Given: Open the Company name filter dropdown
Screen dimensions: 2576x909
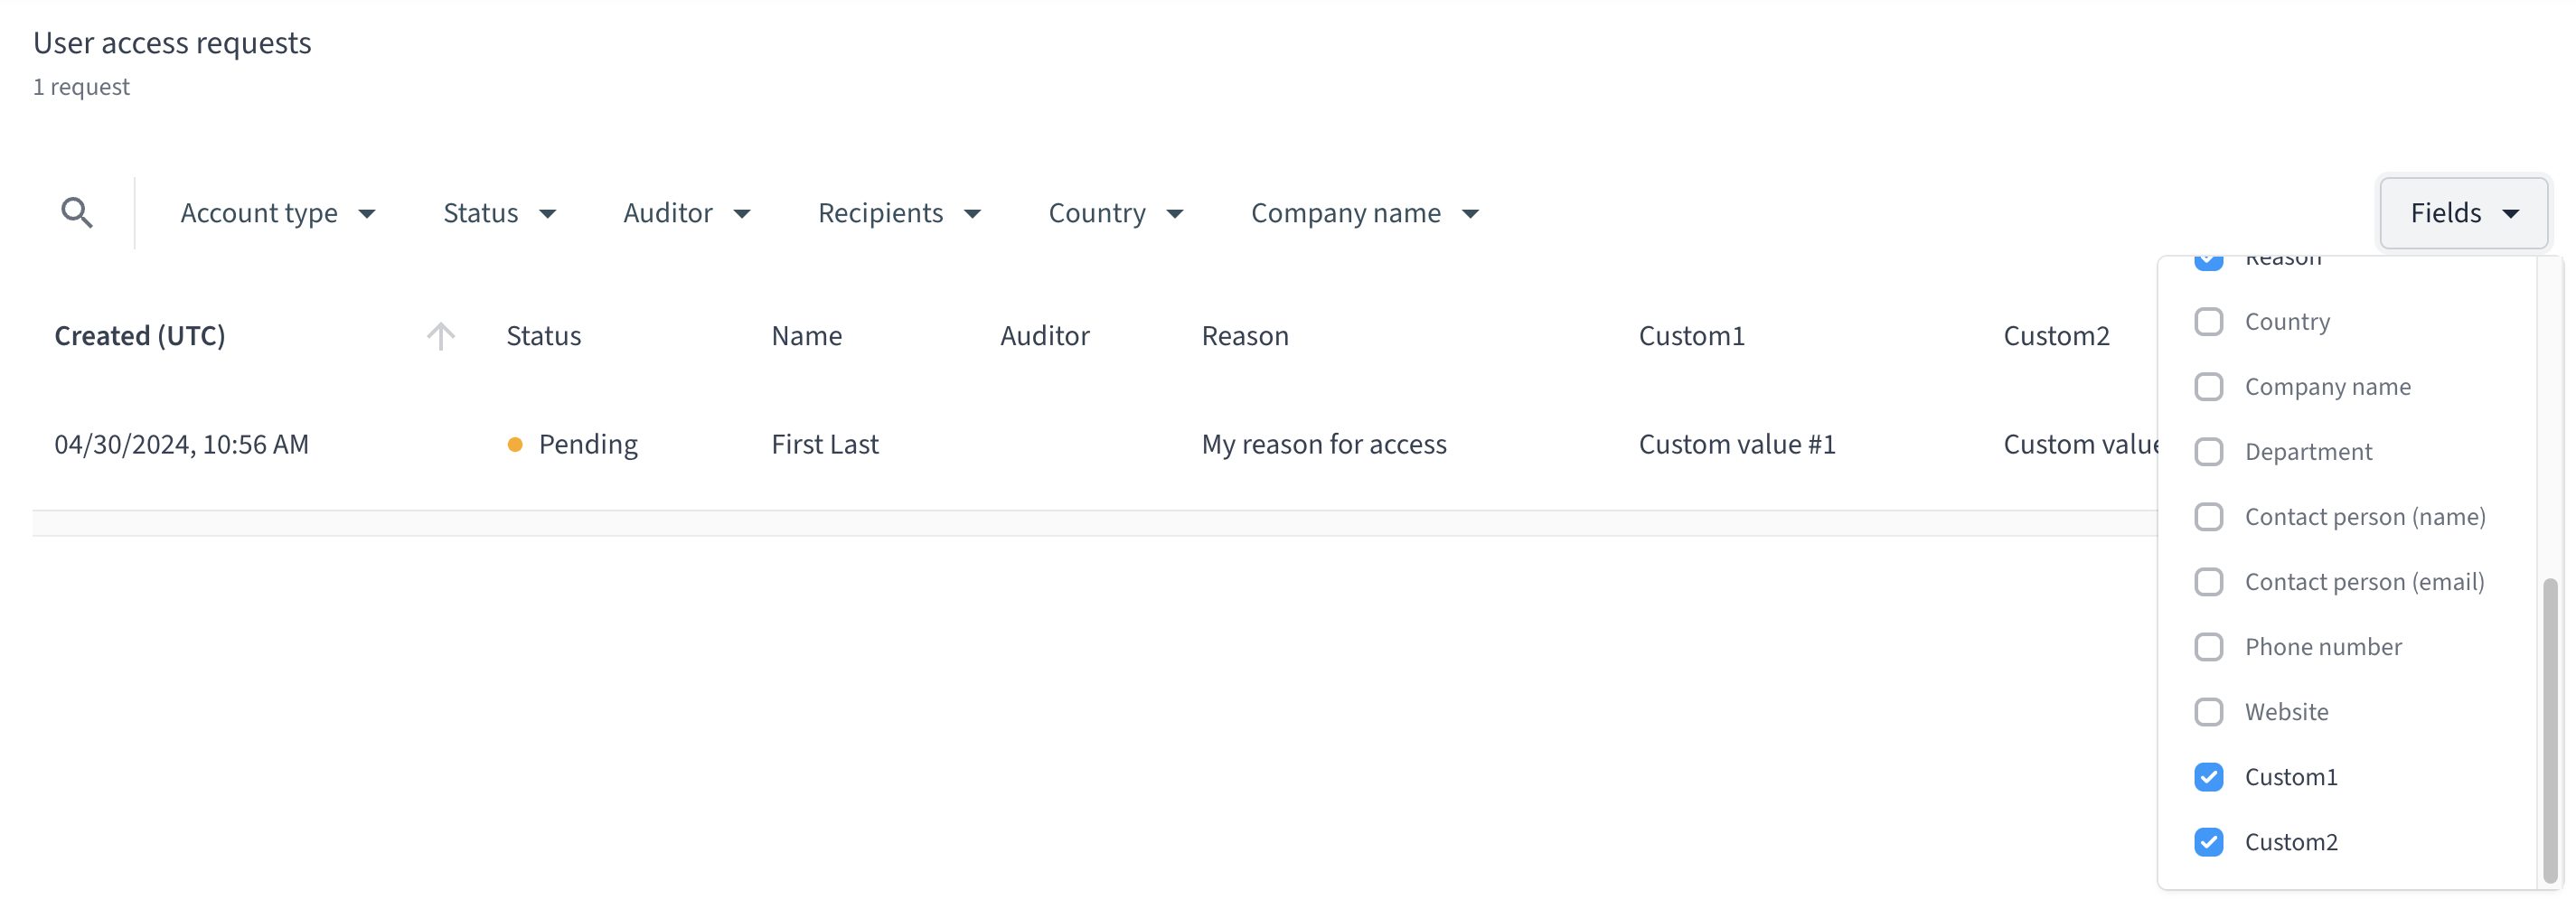Looking at the screenshot, I should tap(1365, 213).
